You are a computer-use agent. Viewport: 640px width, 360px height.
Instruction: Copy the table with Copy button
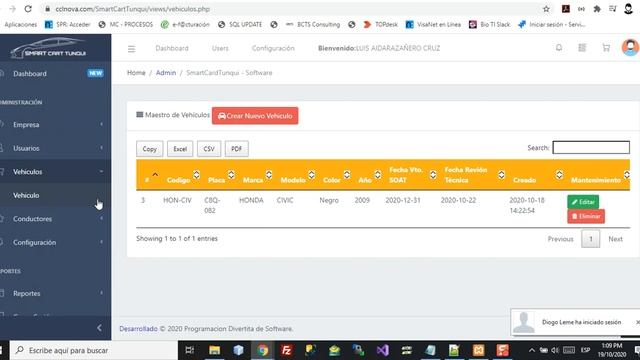coord(149,149)
